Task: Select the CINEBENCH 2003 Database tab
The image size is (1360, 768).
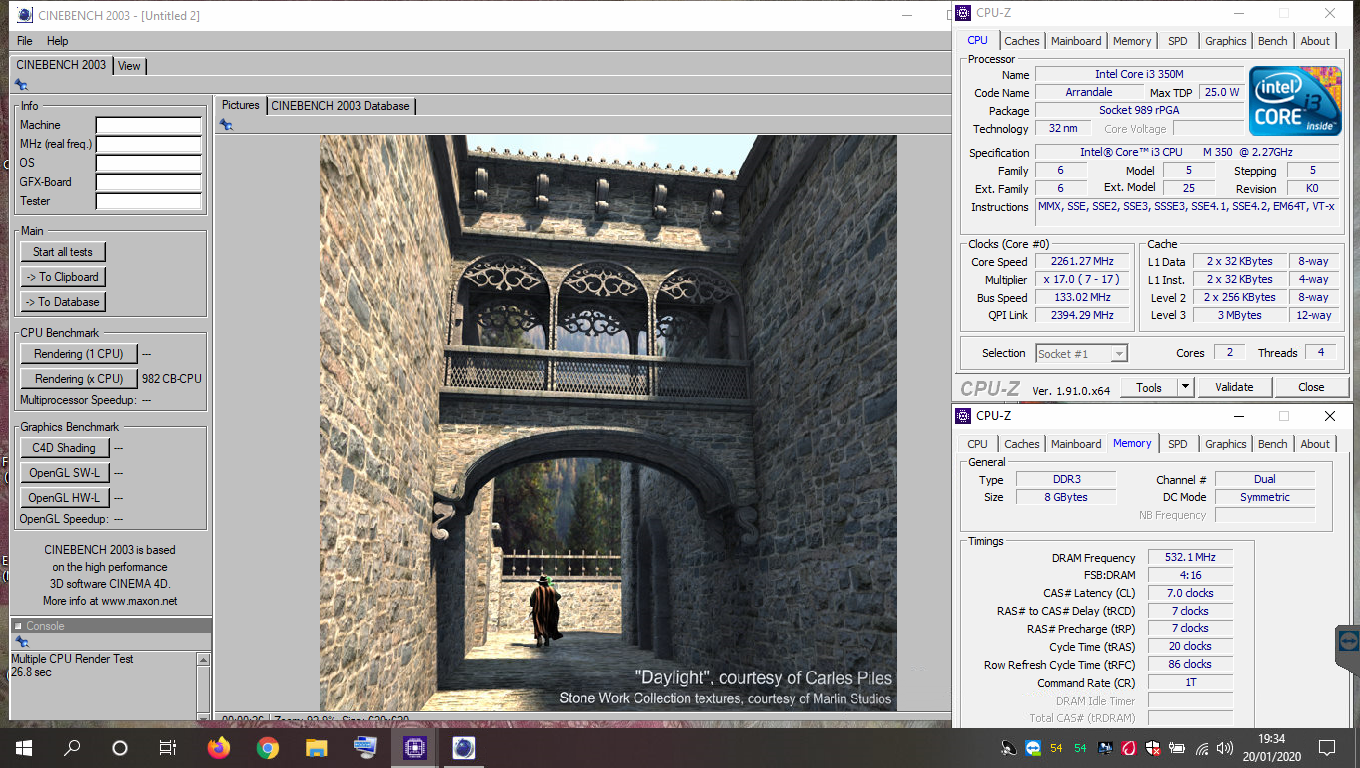Action: pyautogui.click(x=340, y=105)
